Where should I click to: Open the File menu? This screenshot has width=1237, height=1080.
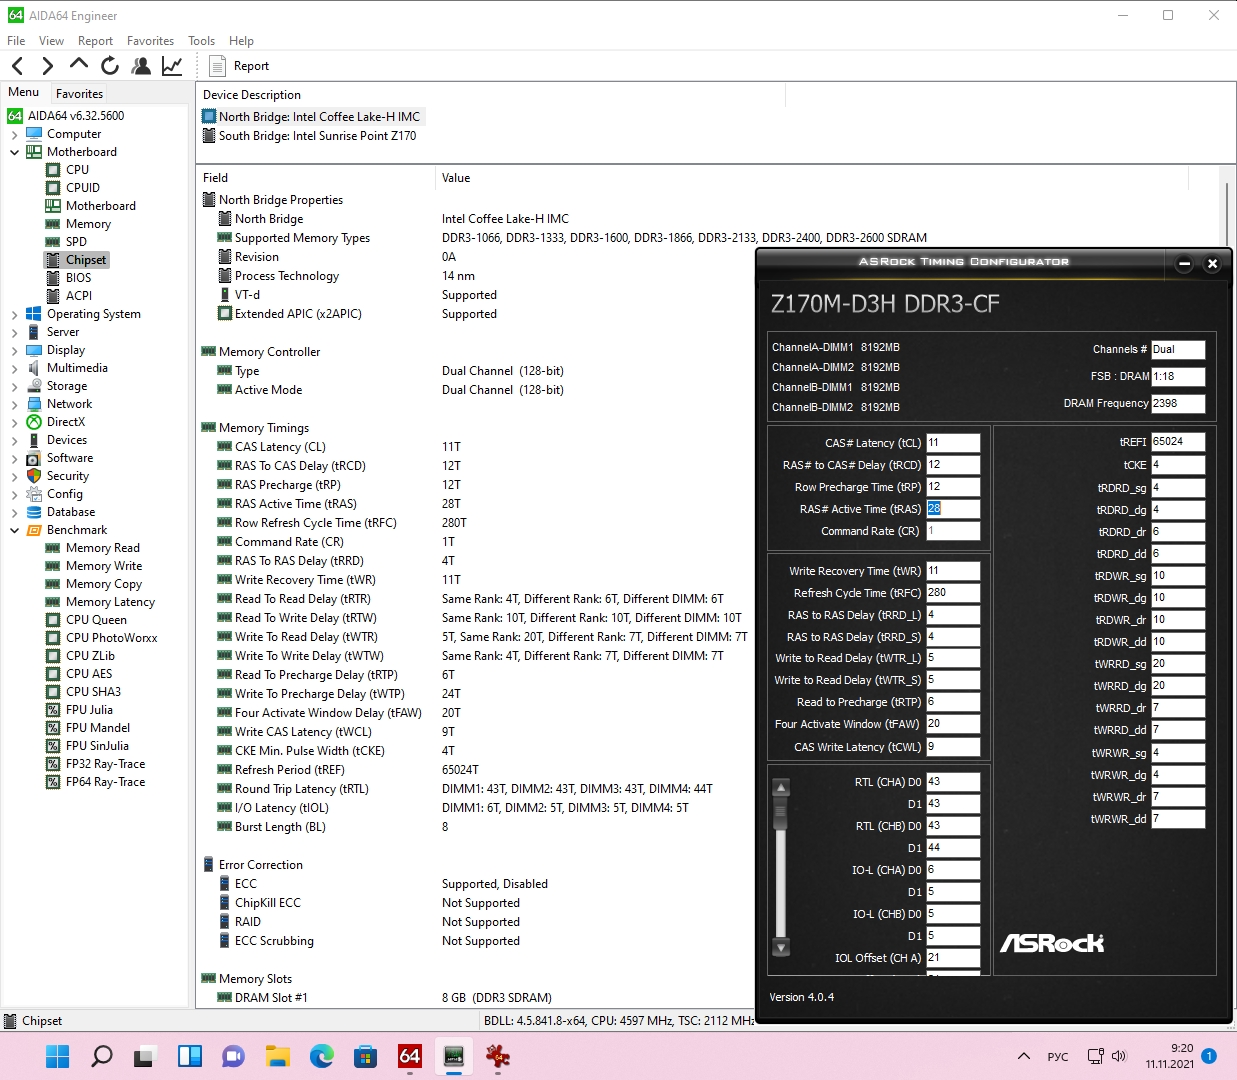(x=16, y=41)
